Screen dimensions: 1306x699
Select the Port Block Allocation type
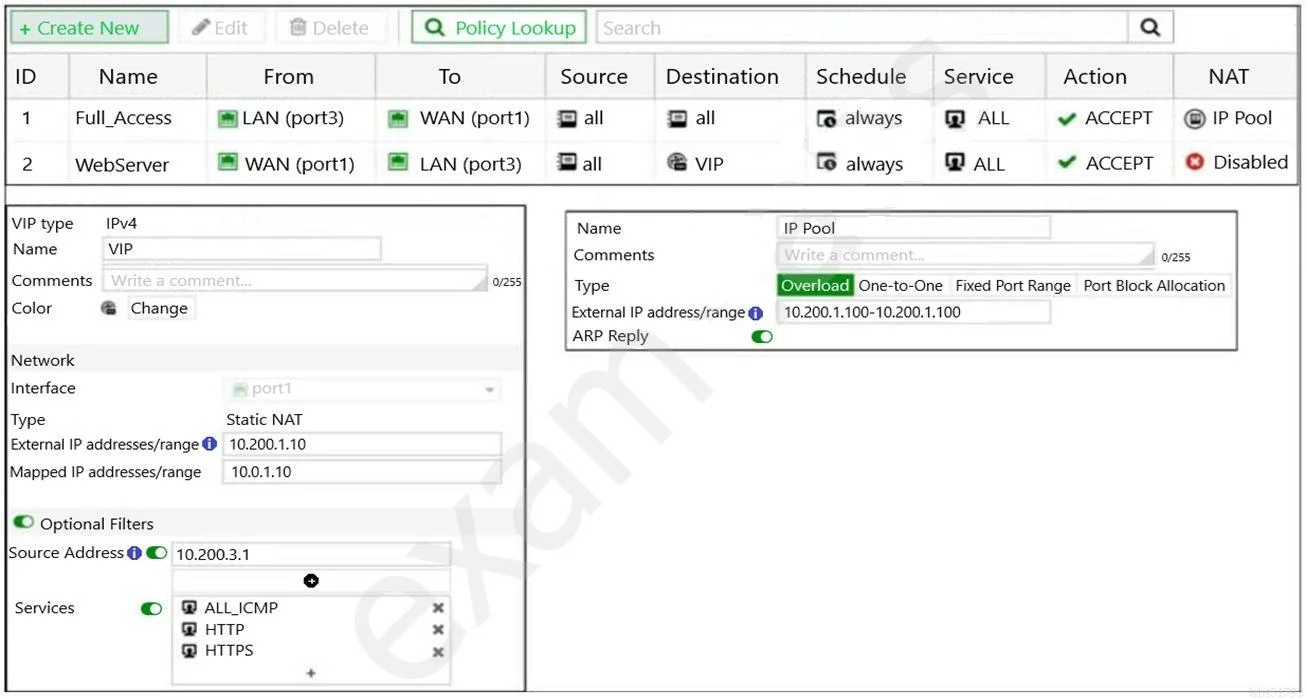(x=1154, y=286)
